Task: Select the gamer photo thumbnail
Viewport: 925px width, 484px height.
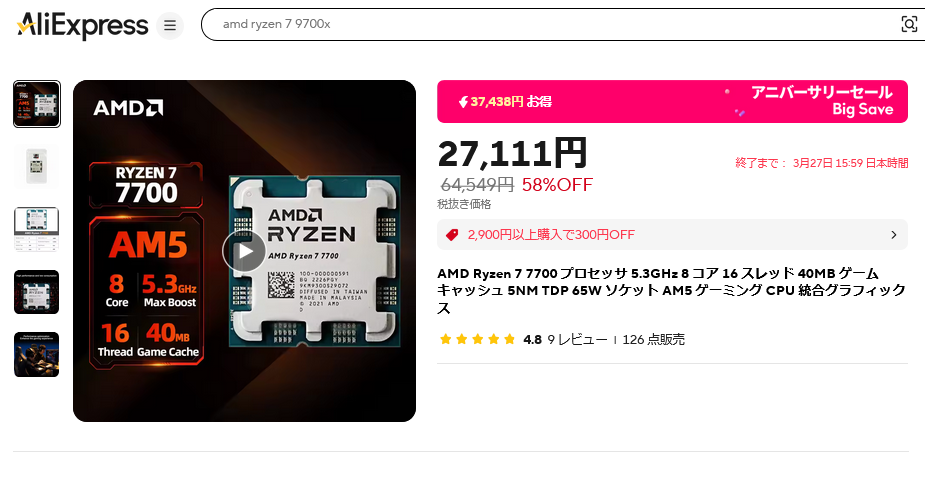Action: tap(37, 354)
